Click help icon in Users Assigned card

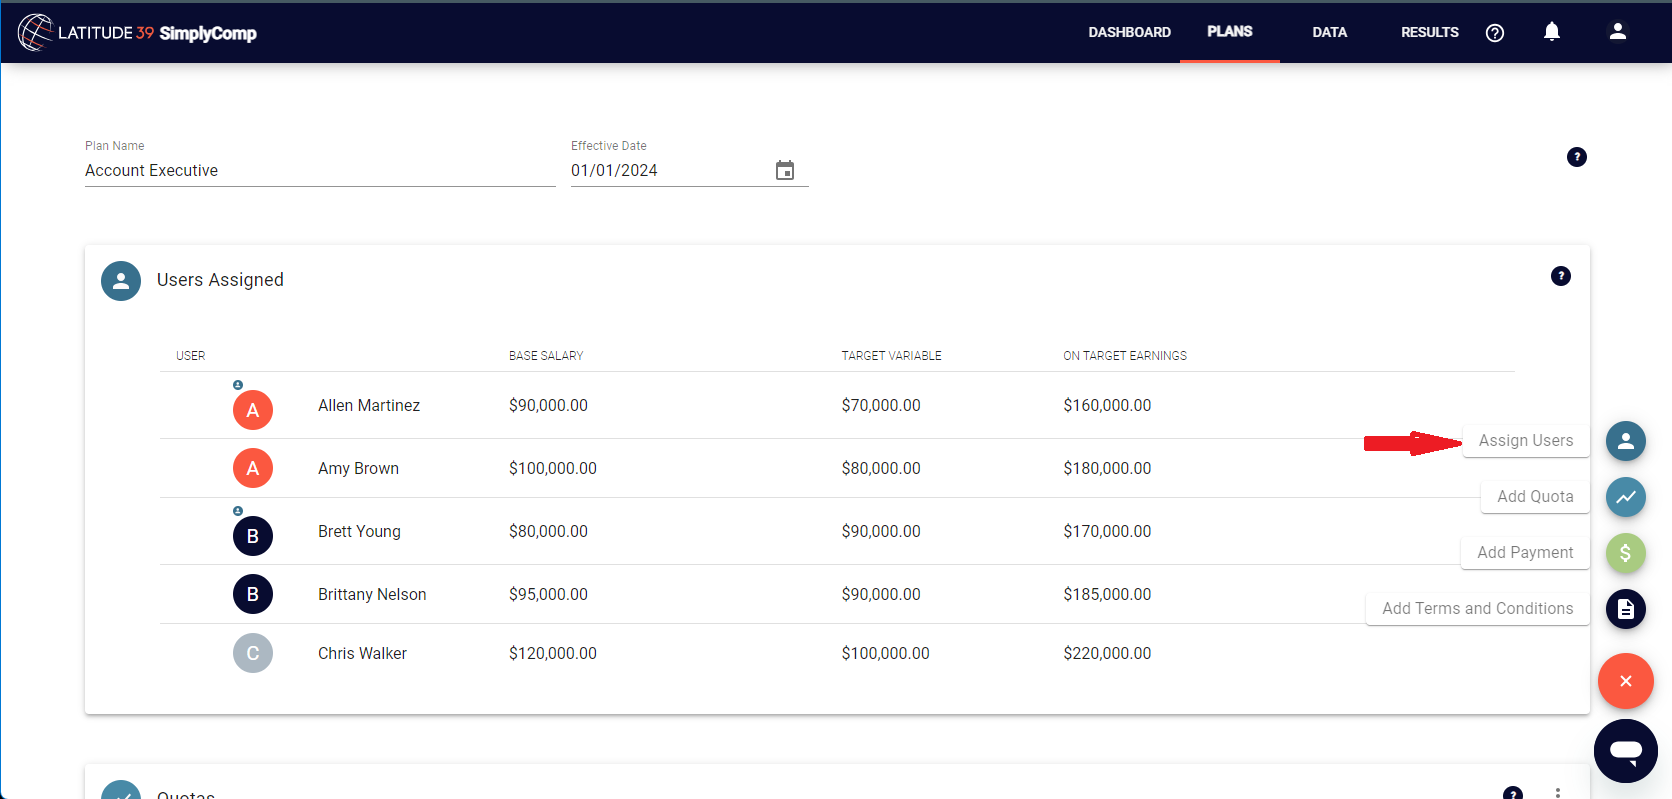coord(1560,276)
